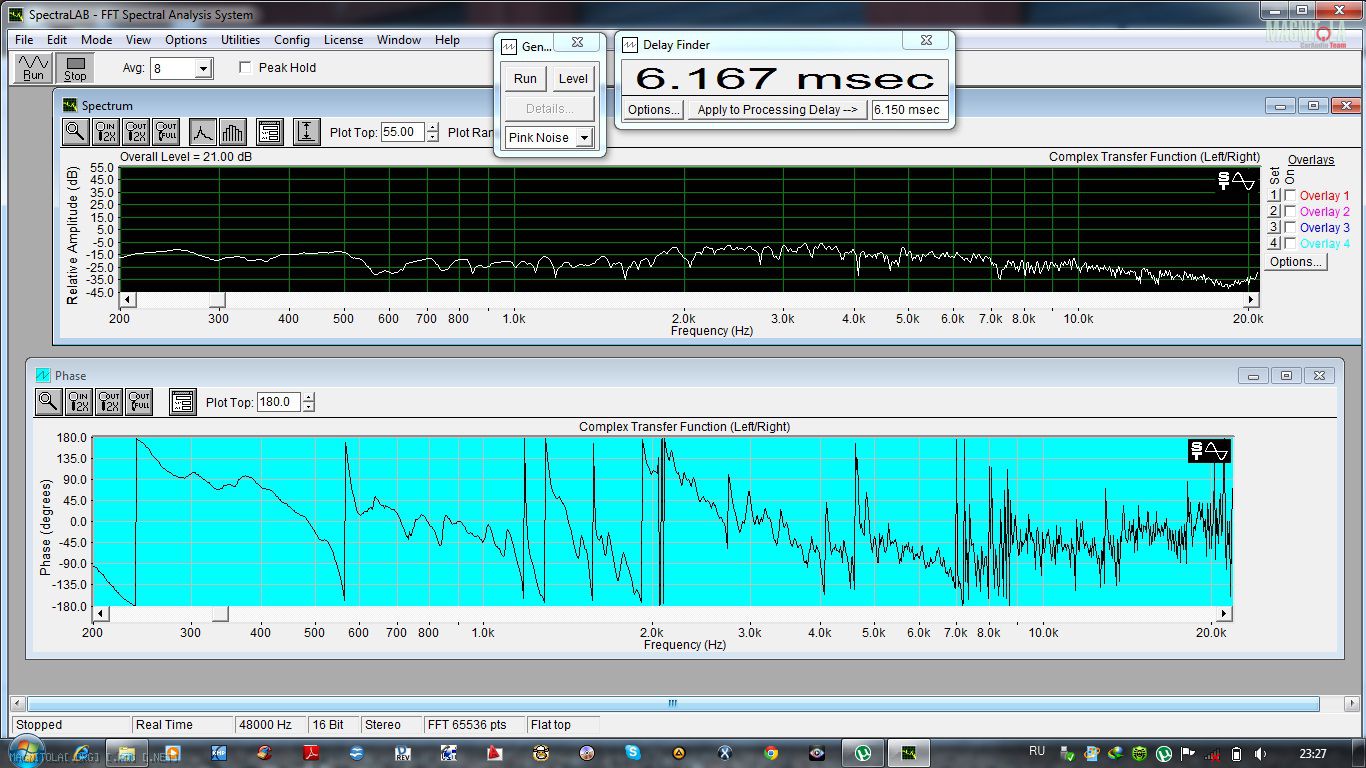Open the License menu
The image size is (1366, 768).
click(x=343, y=40)
